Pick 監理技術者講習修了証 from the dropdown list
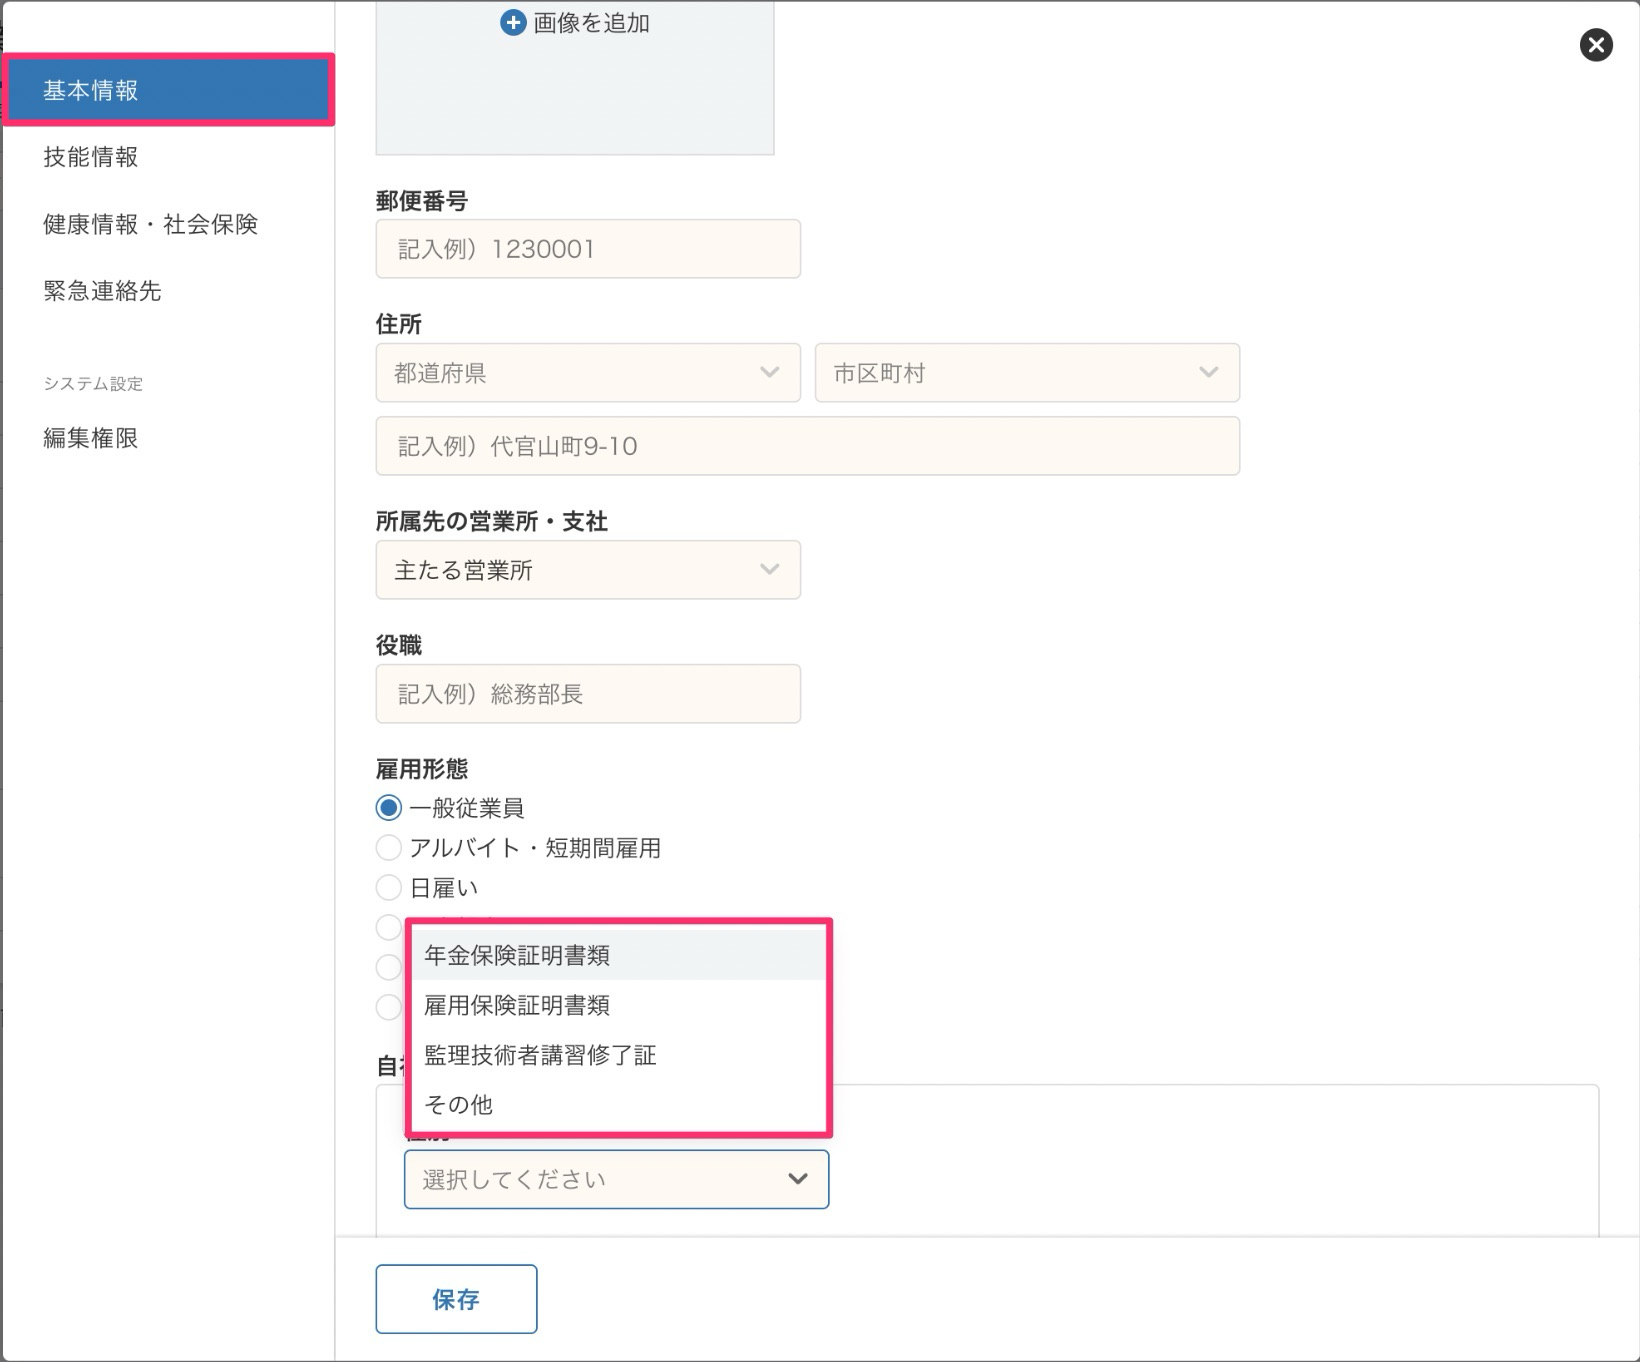 pos(540,1055)
